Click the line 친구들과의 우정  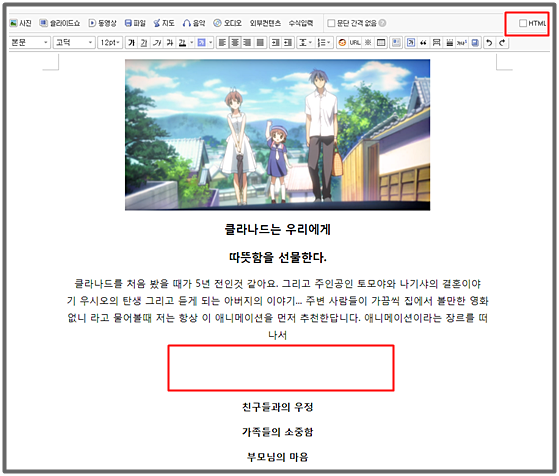tap(277, 407)
